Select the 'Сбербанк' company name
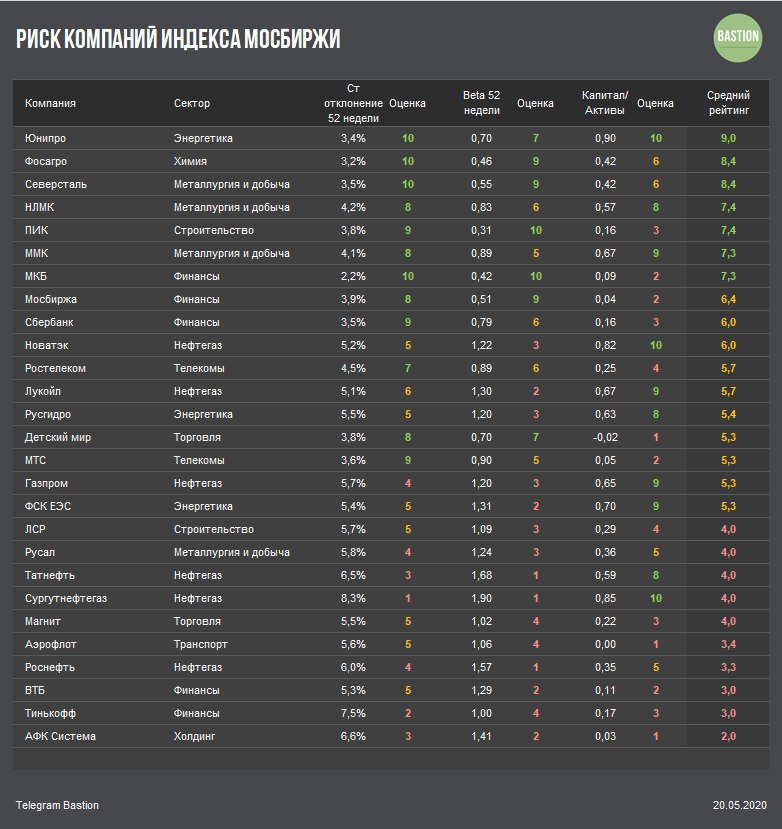Viewport: 782px width, 829px height. click(49, 323)
